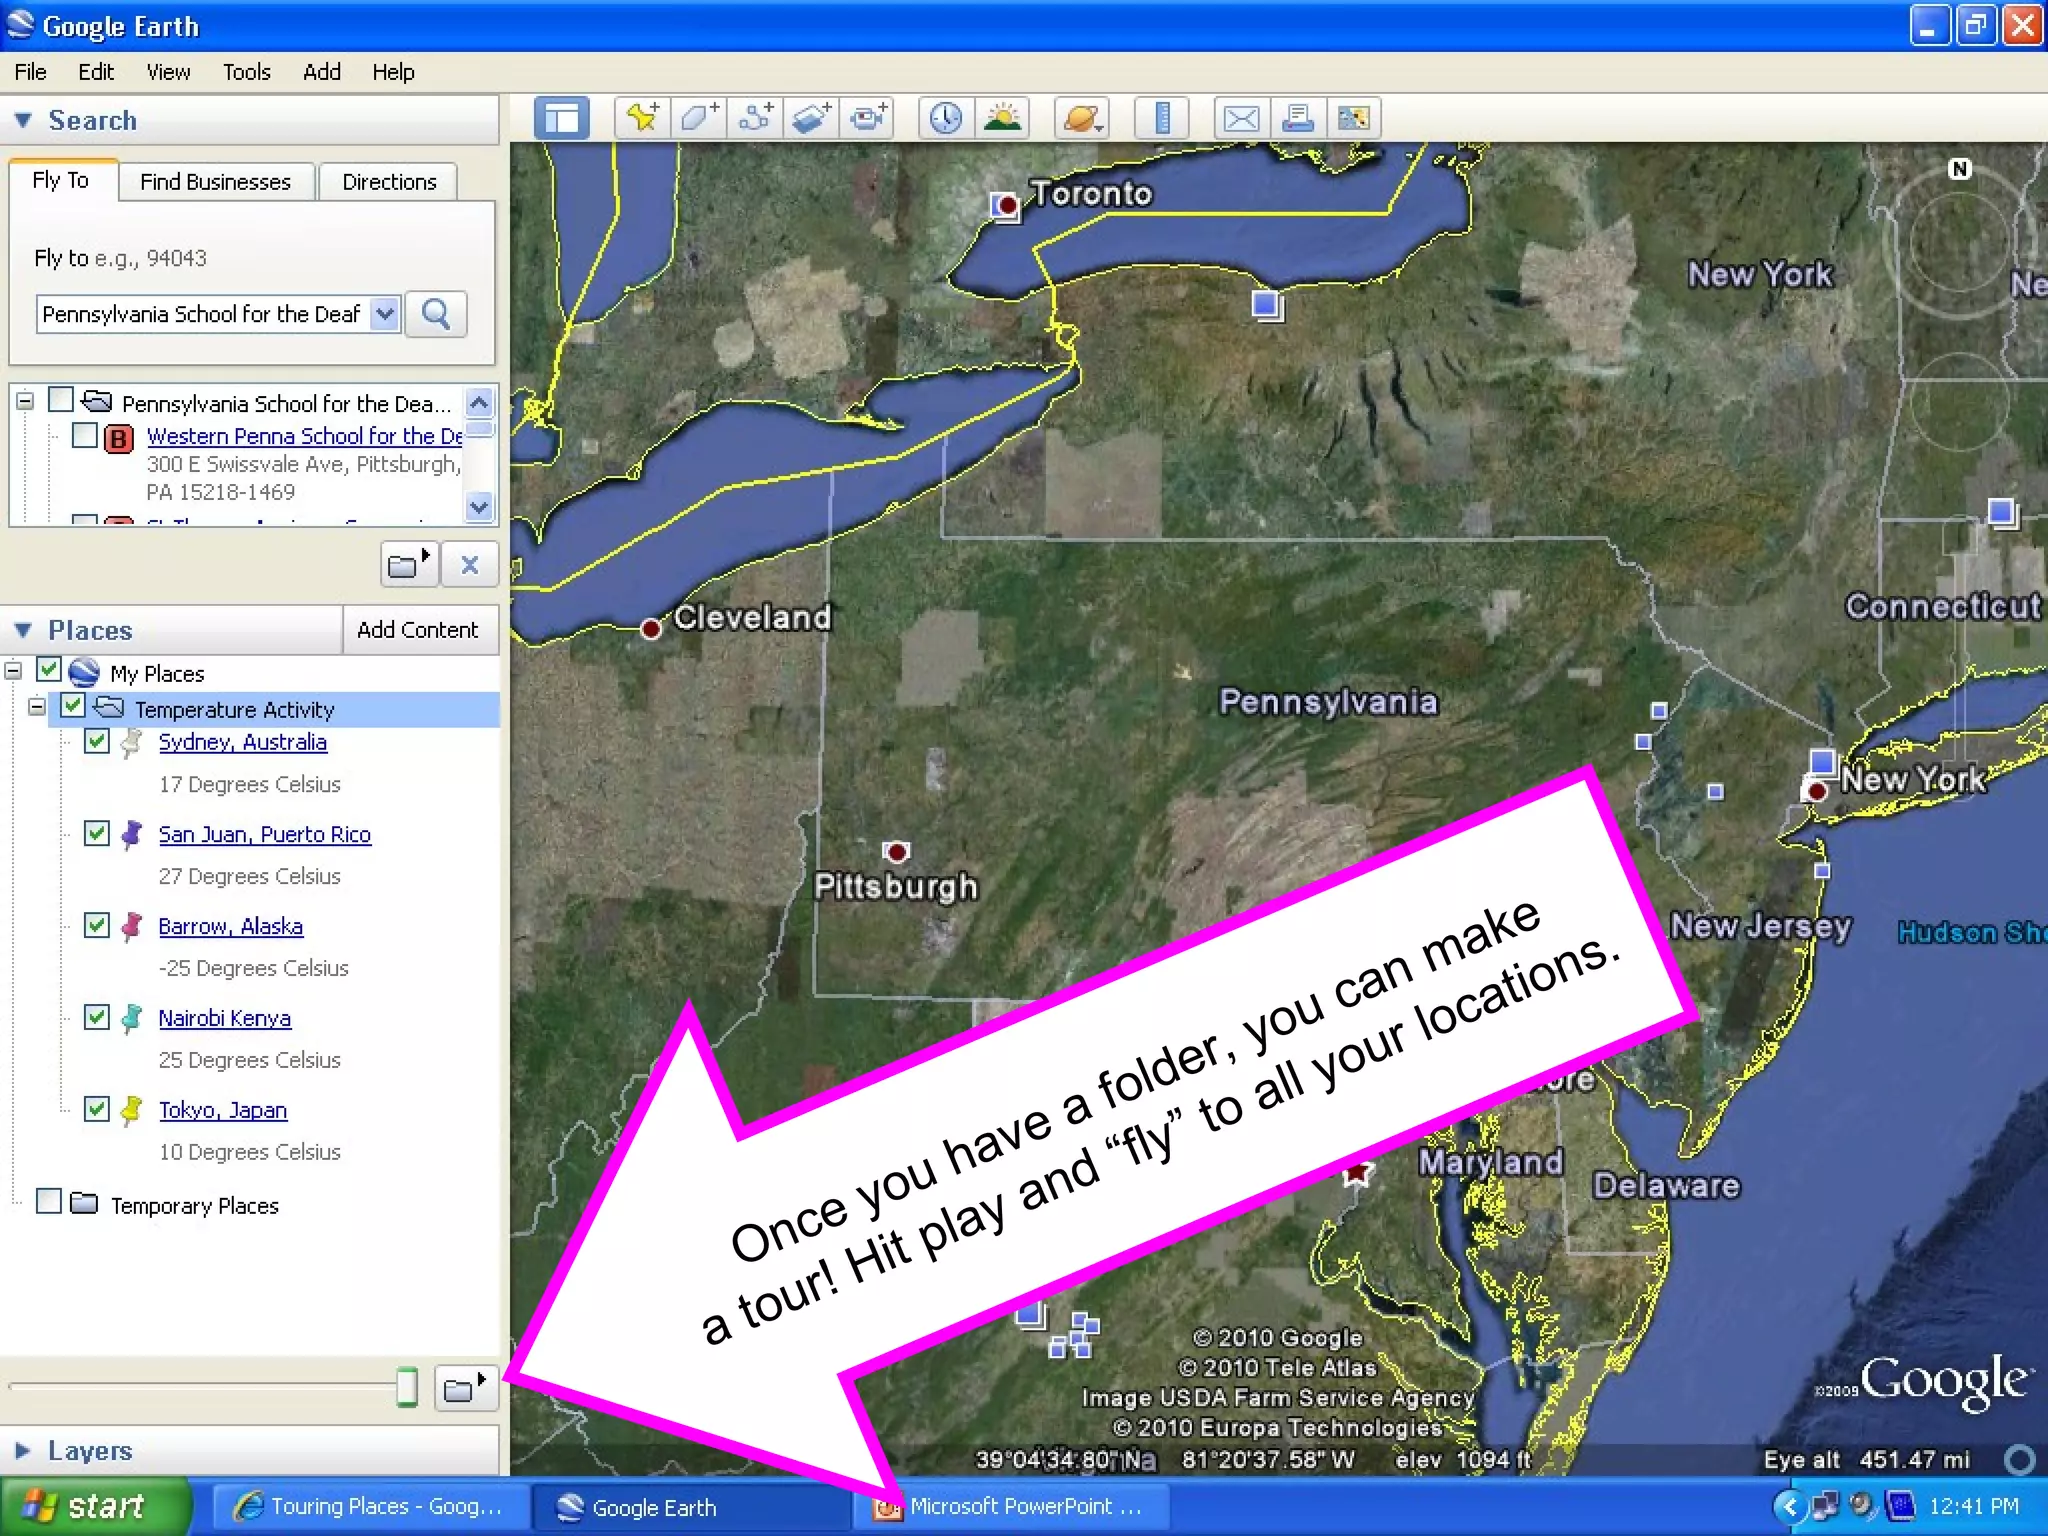Open the Western Penna School link

point(304,436)
